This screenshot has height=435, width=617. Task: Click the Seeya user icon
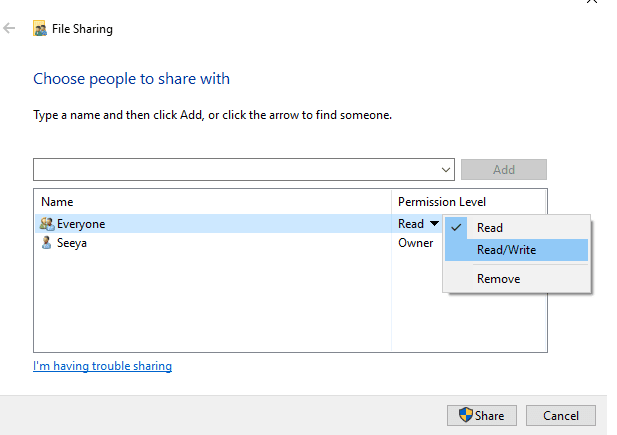pyautogui.click(x=46, y=242)
